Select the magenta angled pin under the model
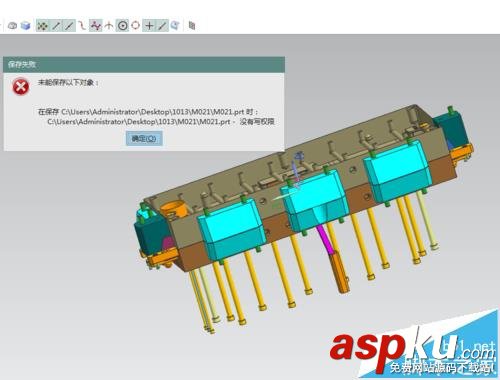Image resolution: width=500 pixels, height=380 pixels. (x=324, y=240)
